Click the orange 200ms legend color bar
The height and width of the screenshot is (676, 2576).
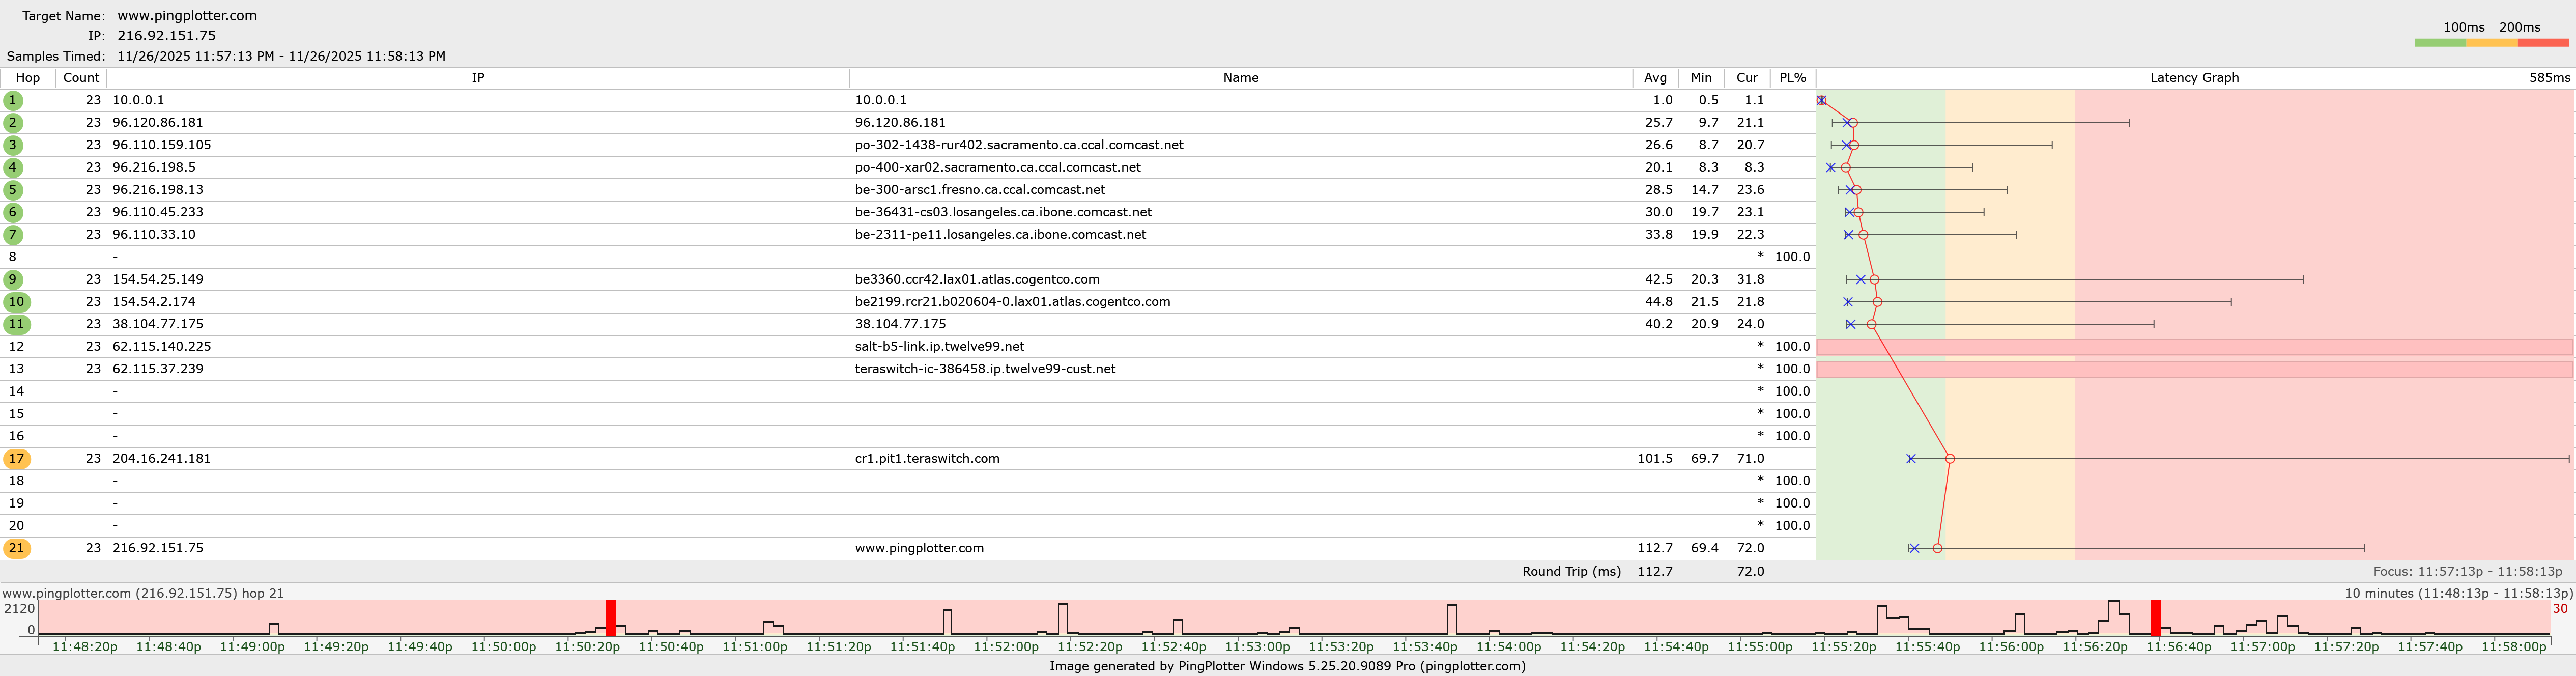click(2491, 43)
